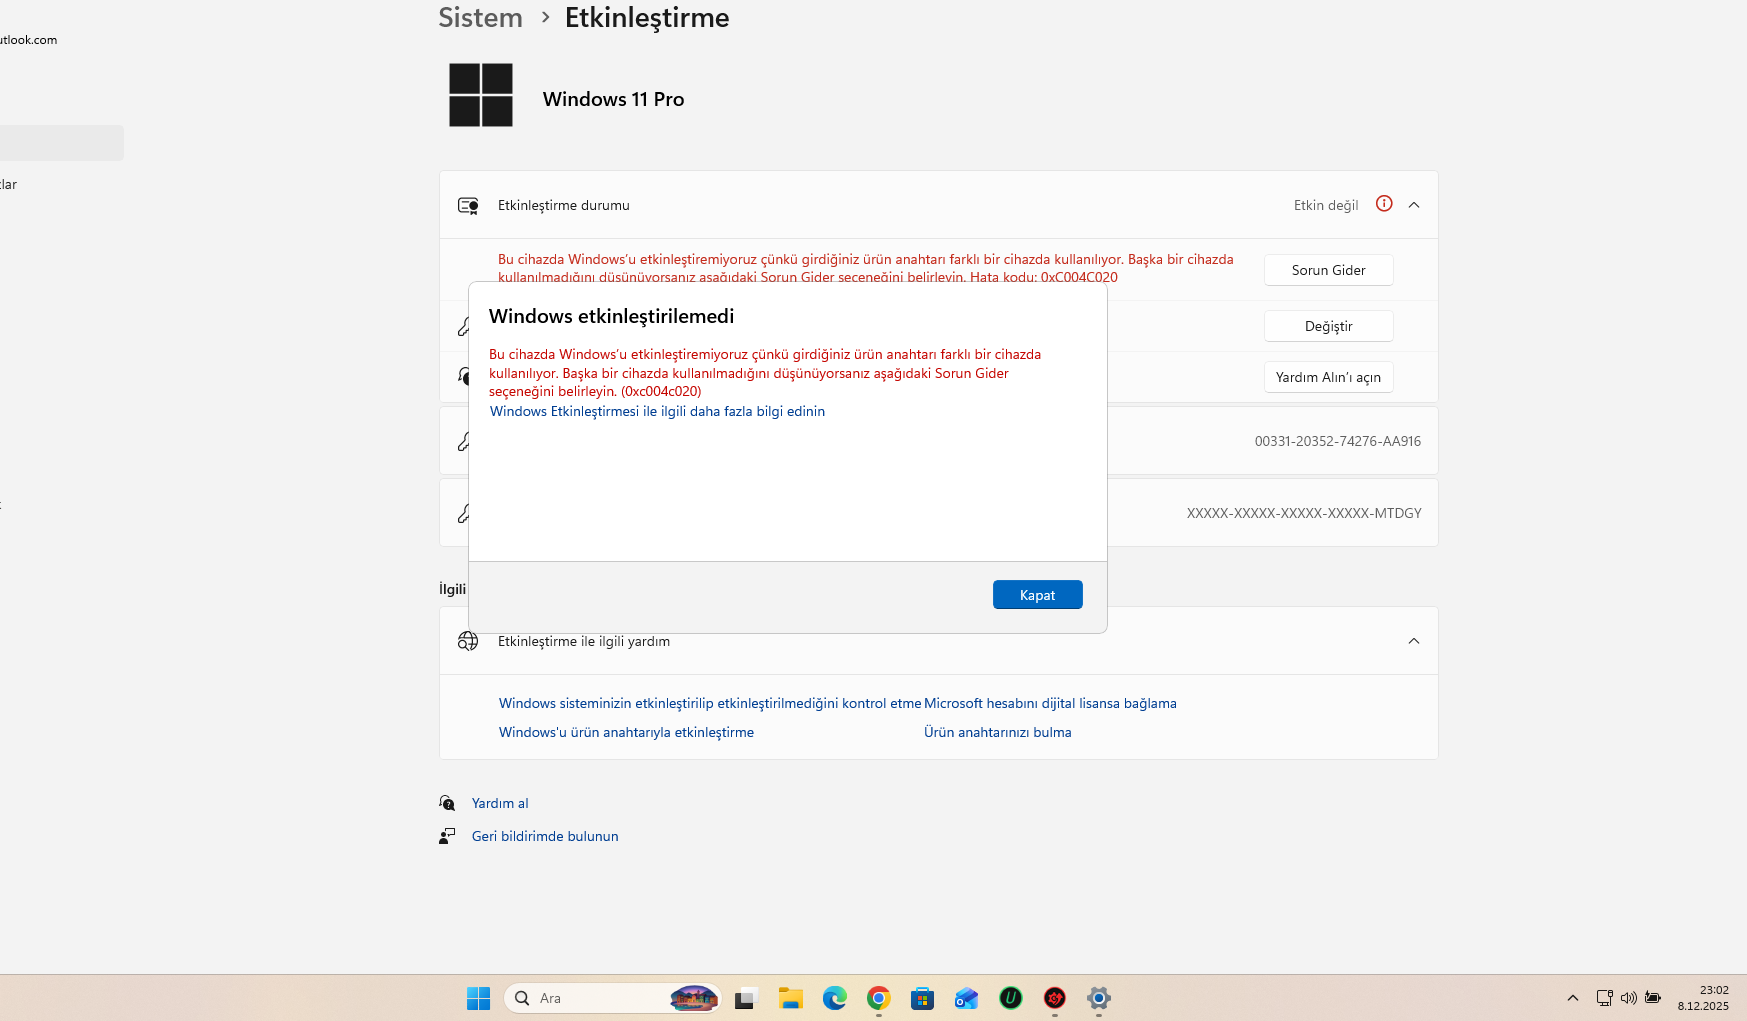Click the Ara search box on the taskbar
This screenshot has width=1747, height=1021.
pyautogui.click(x=613, y=998)
